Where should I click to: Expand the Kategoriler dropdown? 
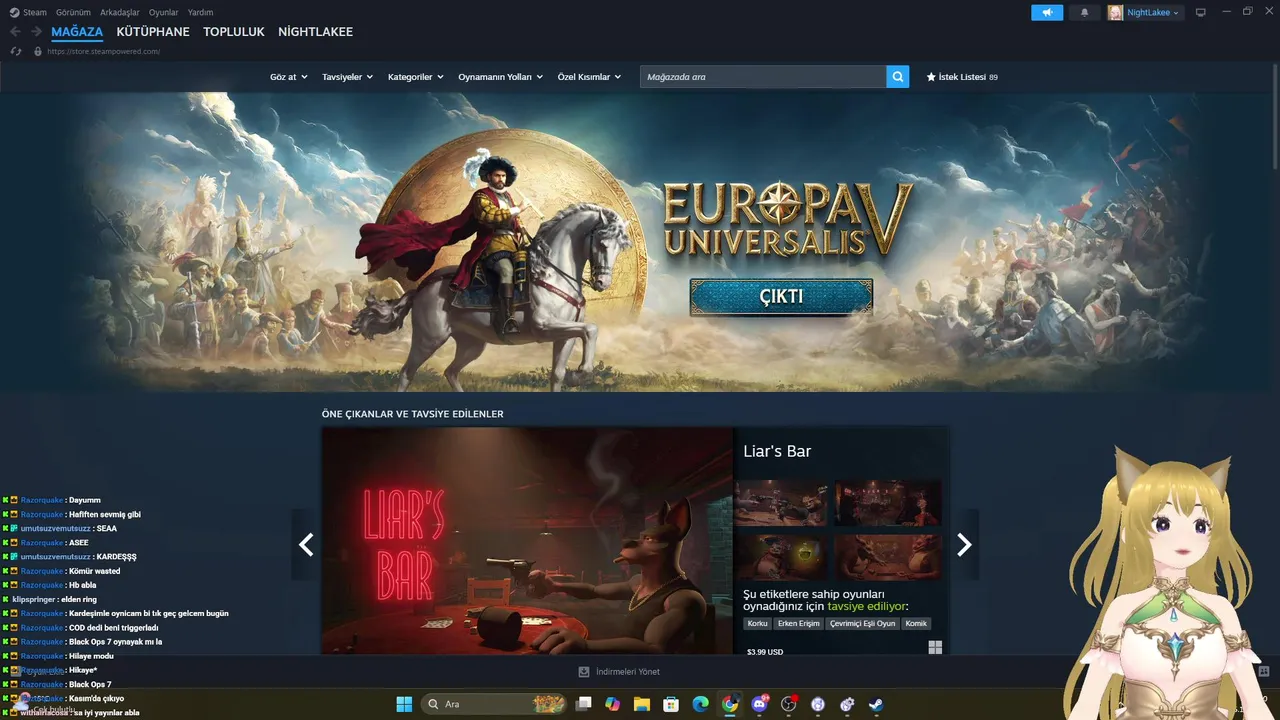[415, 77]
